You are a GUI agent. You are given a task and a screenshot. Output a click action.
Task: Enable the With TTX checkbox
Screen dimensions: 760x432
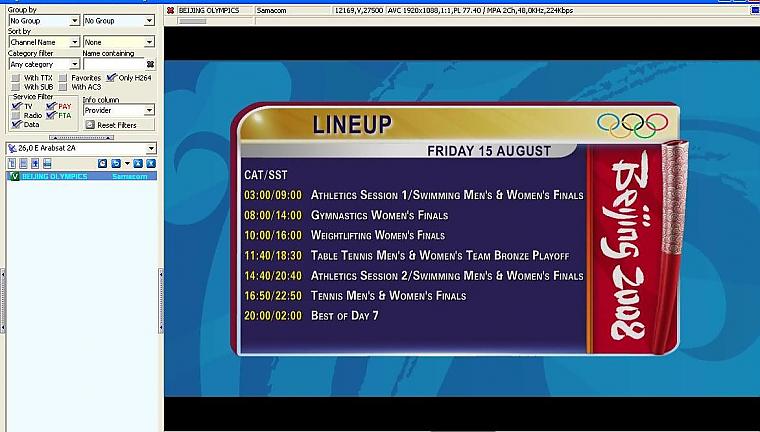[16, 78]
